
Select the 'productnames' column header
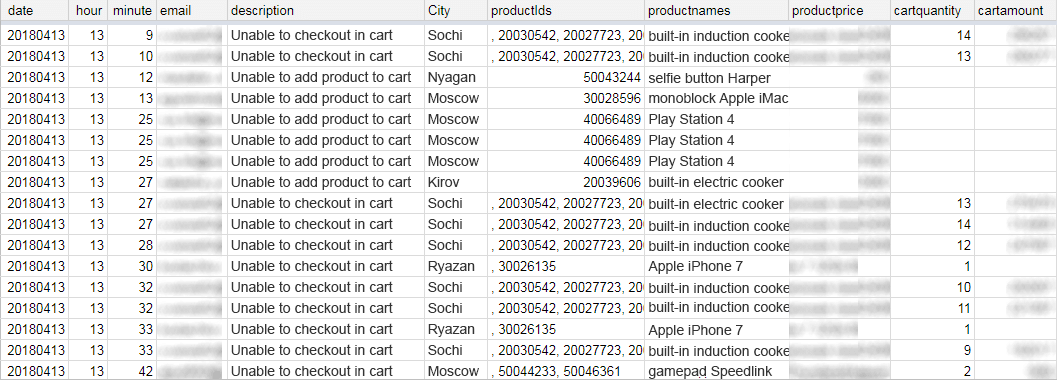point(716,11)
